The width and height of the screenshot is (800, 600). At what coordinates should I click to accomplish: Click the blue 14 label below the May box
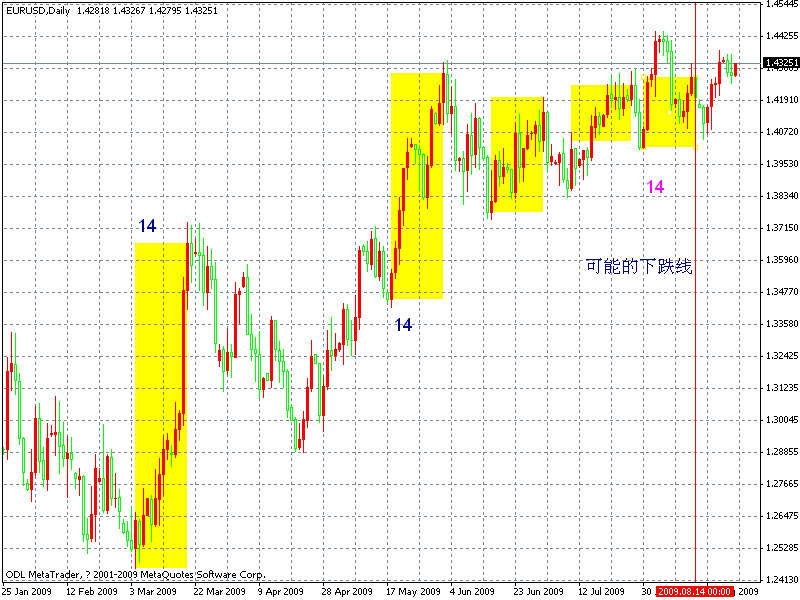(x=403, y=324)
